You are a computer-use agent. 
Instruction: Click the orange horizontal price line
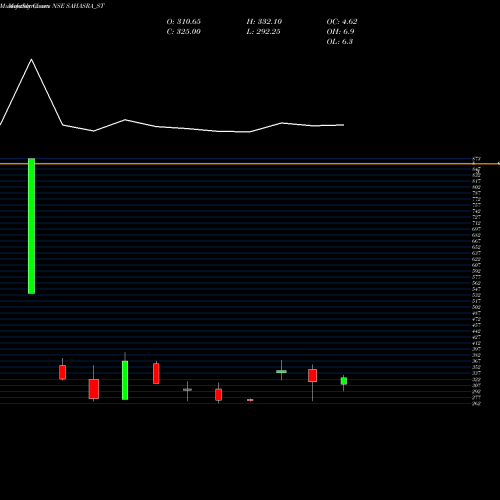click(x=250, y=164)
